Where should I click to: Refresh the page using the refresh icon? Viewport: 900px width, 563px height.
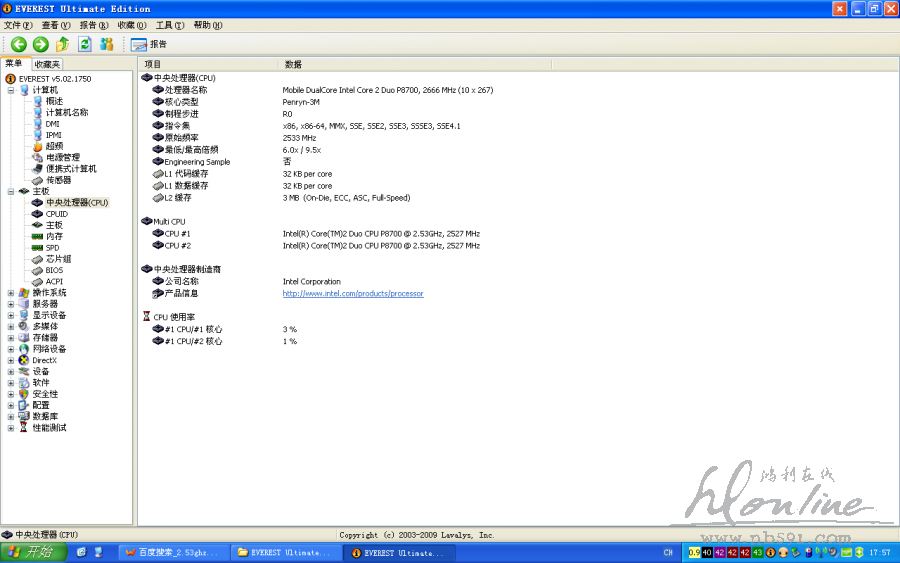pyautogui.click(x=85, y=44)
